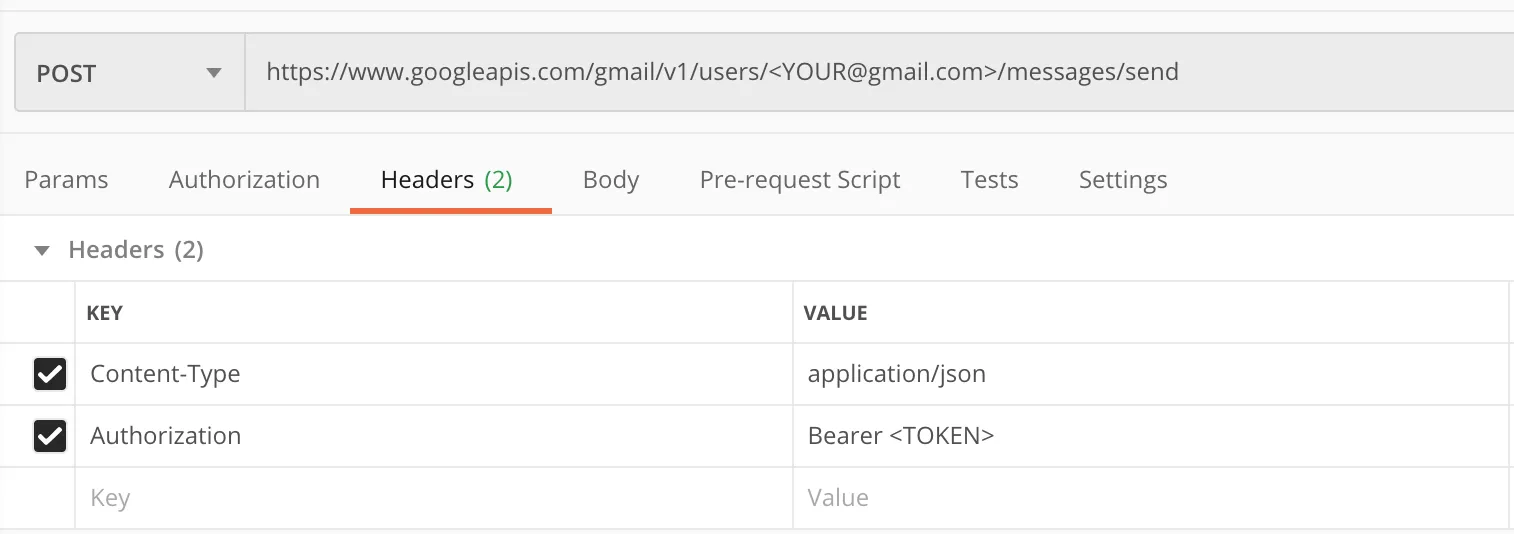The height and width of the screenshot is (534, 1514).
Task: Click the VALUE column header
Action: 835,313
